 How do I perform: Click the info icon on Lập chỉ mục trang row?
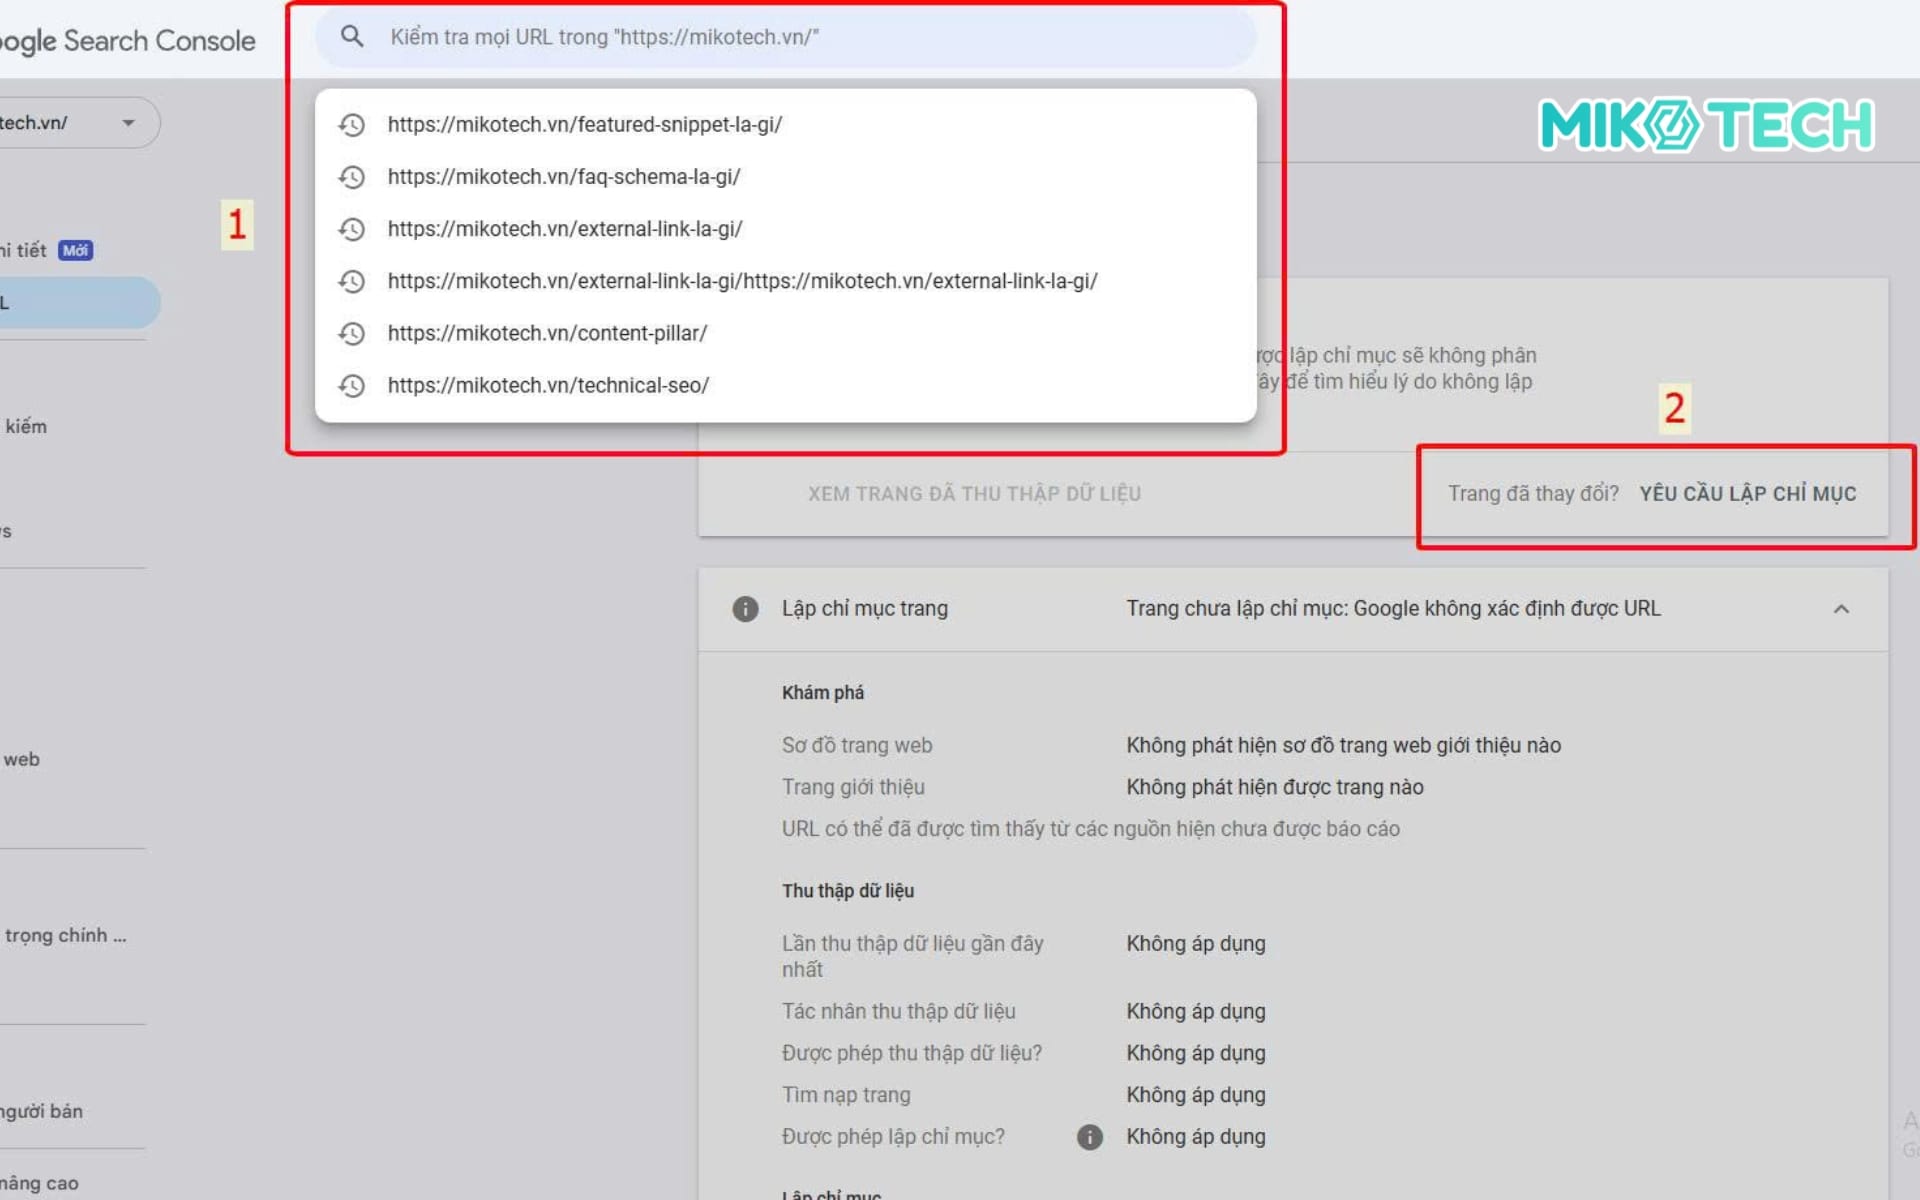coord(745,608)
